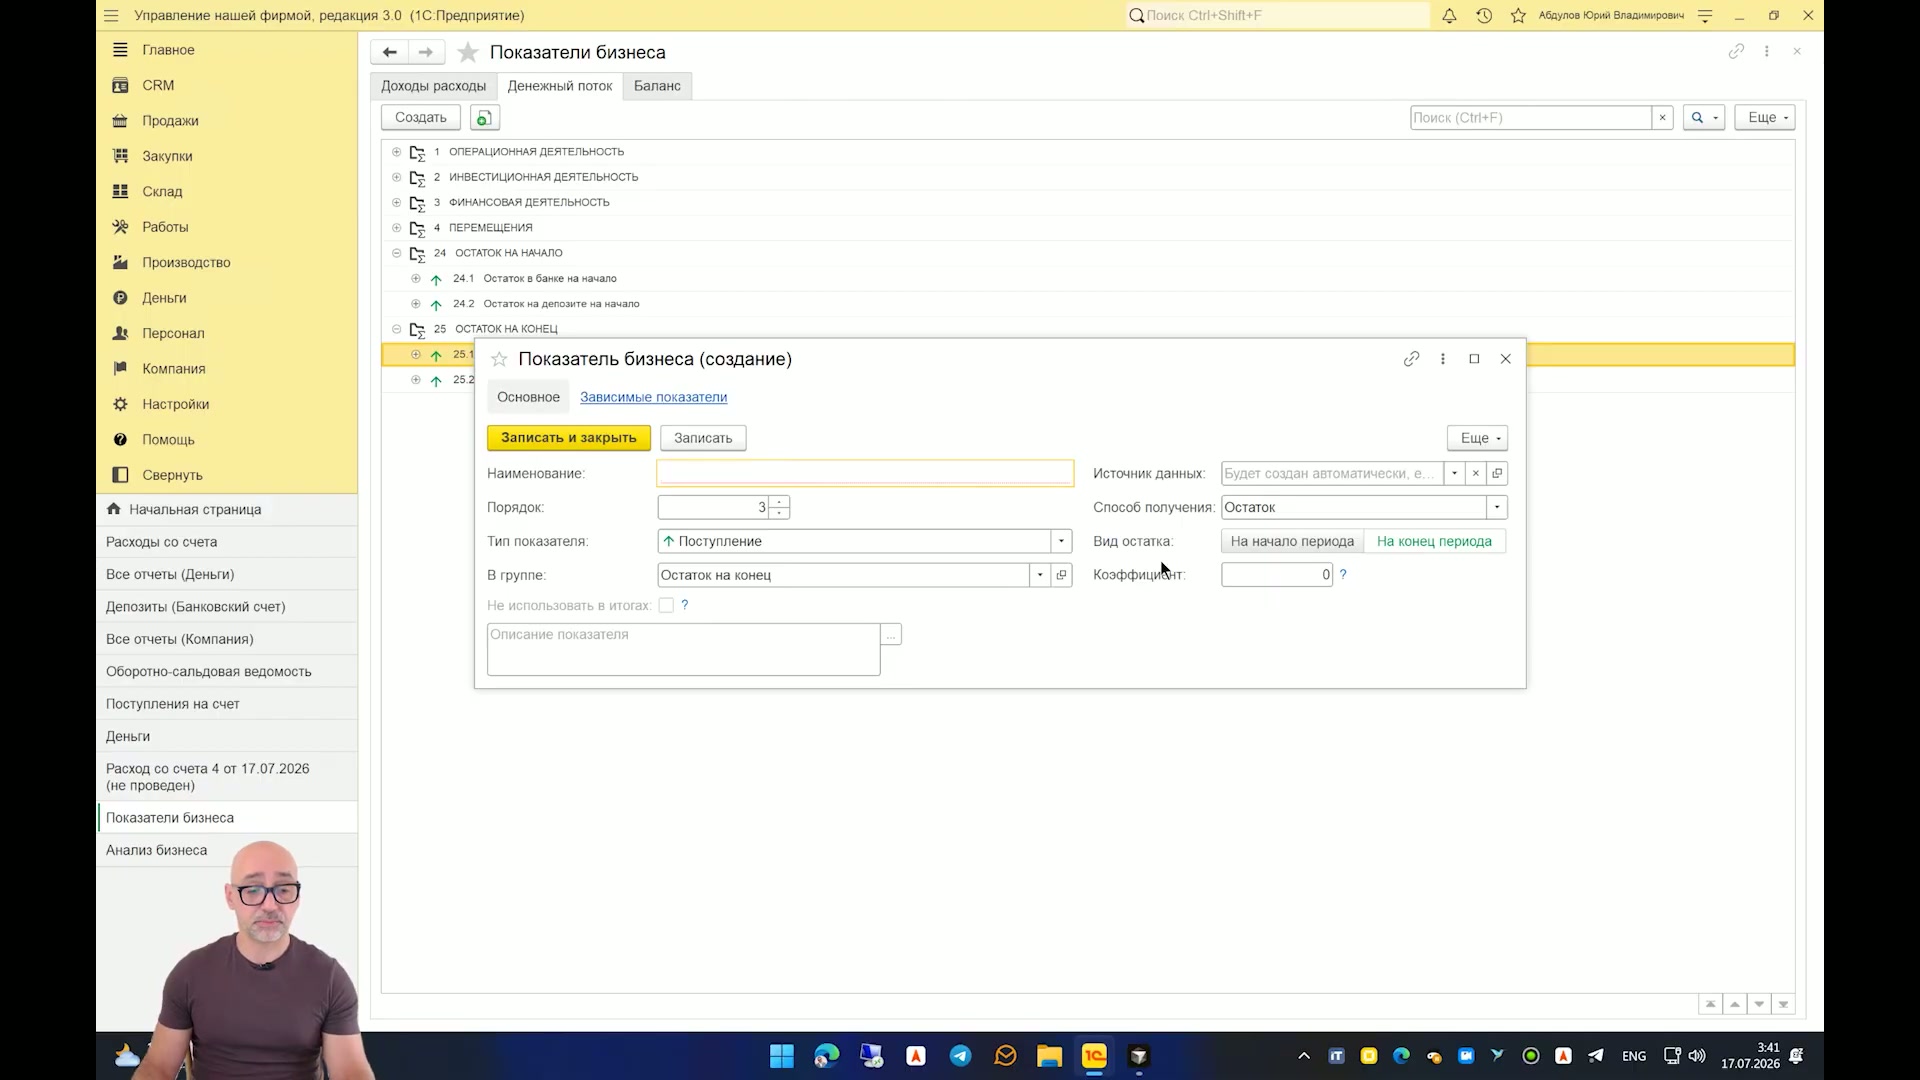Open the Источник данных item form icon
1920x1080 pixels.
click(x=1497, y=474)
